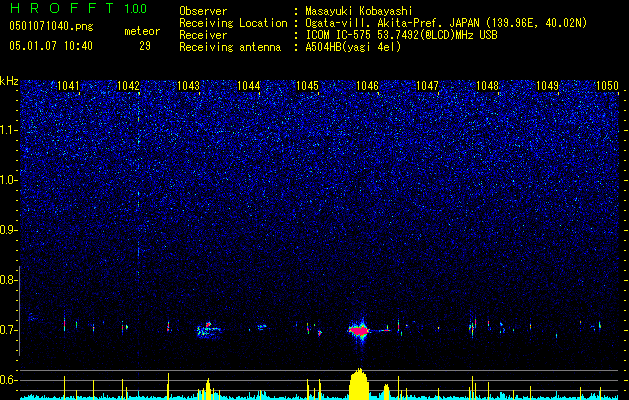Viewport: 629px width, 400px height.
Task: Click time axis marker 1046
Action: [367, 86]
